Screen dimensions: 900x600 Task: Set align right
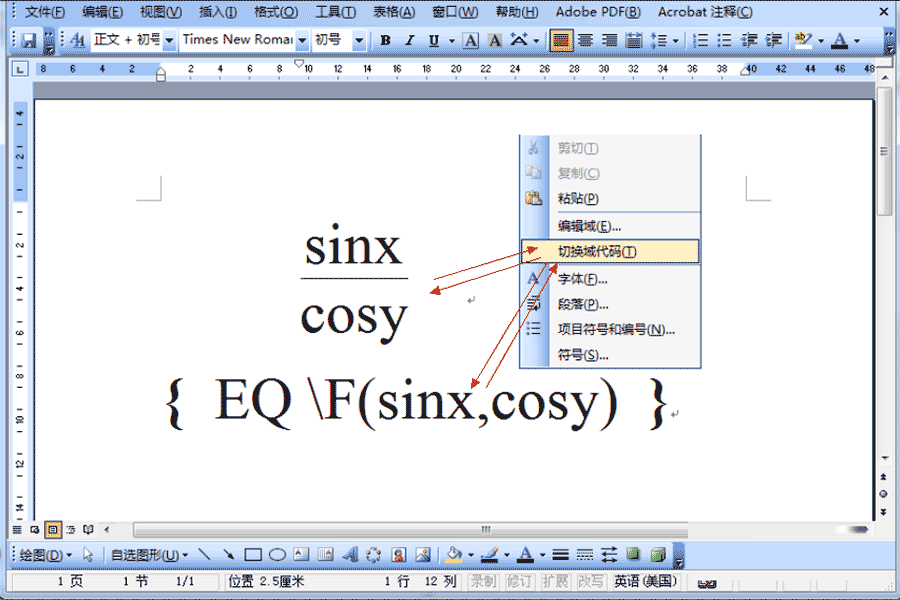(609, 40)
